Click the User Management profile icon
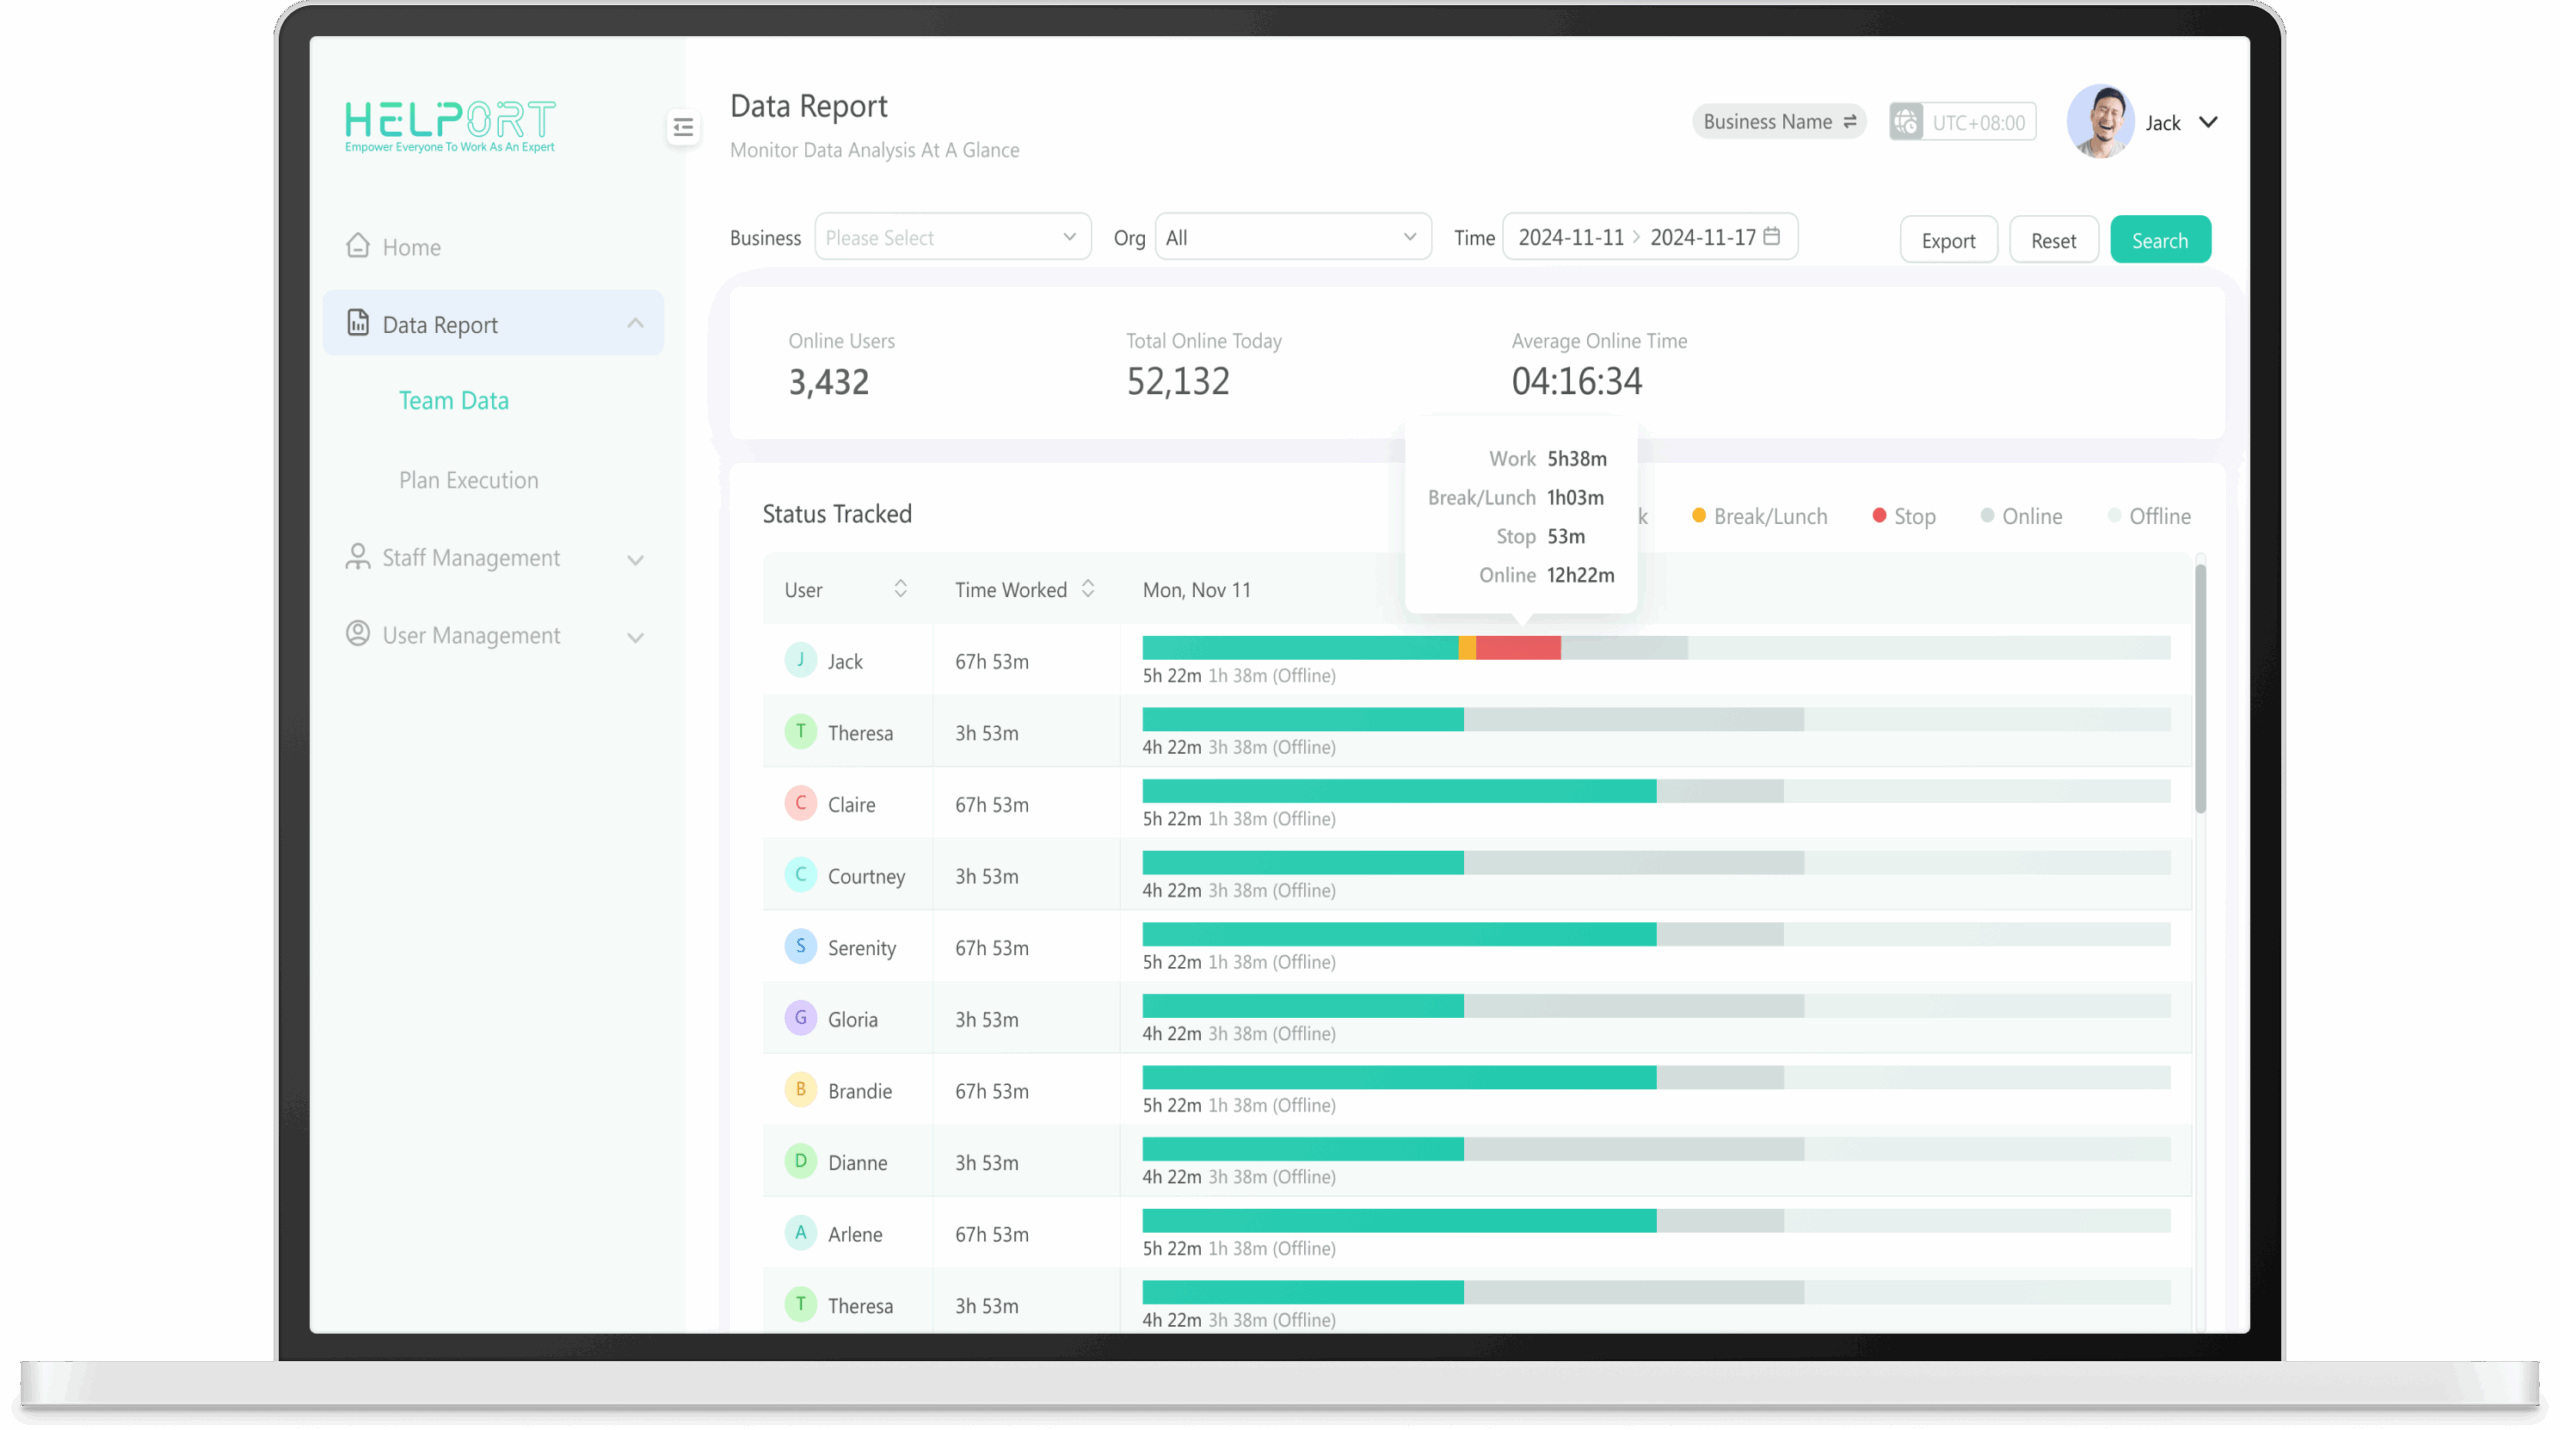Screen dimensions: 2560x1430 [x=358, y=634]
